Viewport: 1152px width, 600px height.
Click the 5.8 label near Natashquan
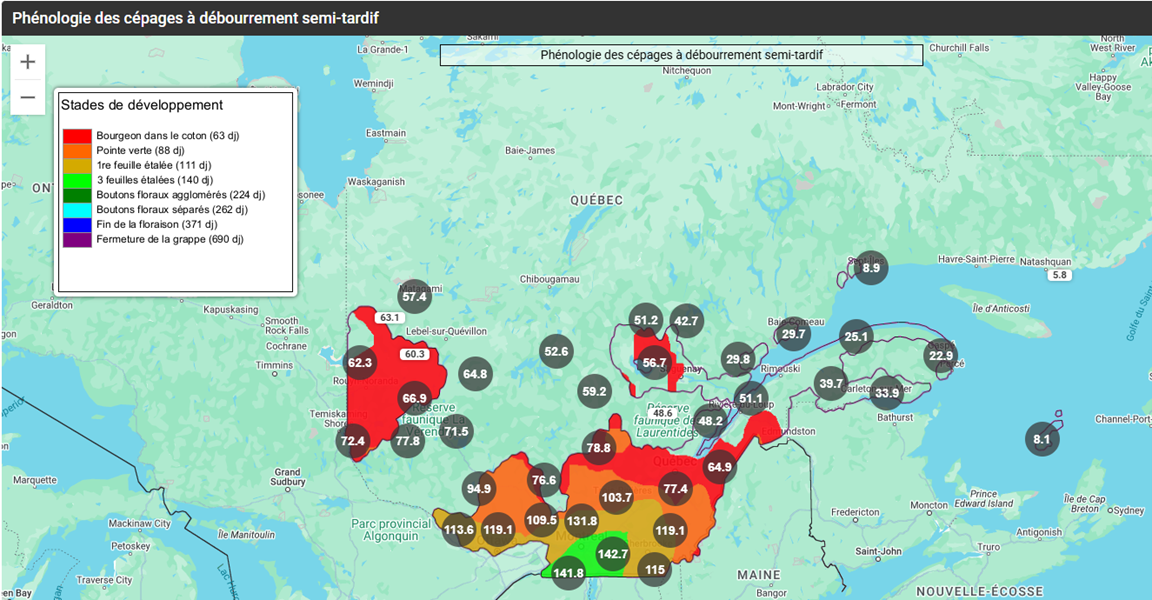(x=1060, y=275)
